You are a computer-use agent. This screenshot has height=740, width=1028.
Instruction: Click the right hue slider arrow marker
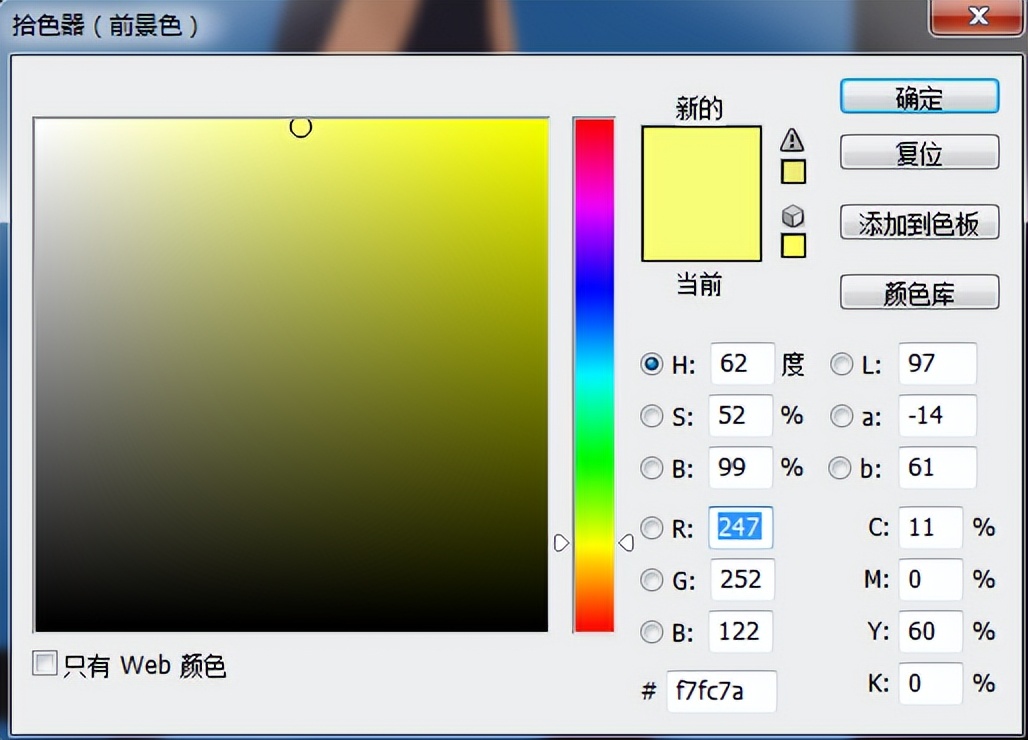626,543
